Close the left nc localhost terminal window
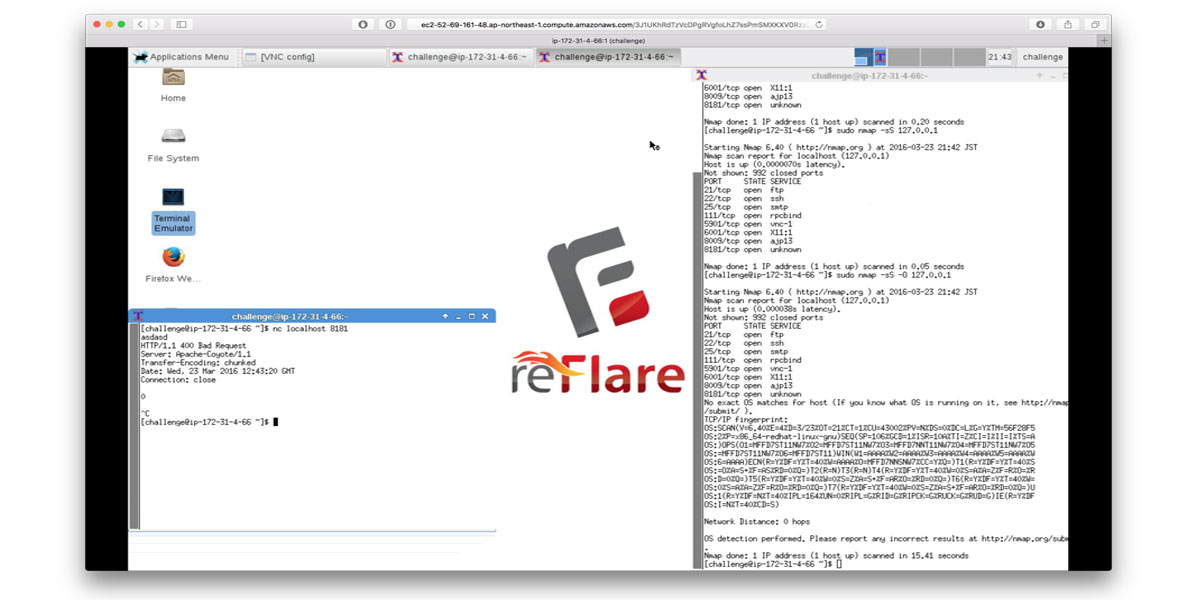Screen dimensions: 1200x600 [x=485, y=316]
